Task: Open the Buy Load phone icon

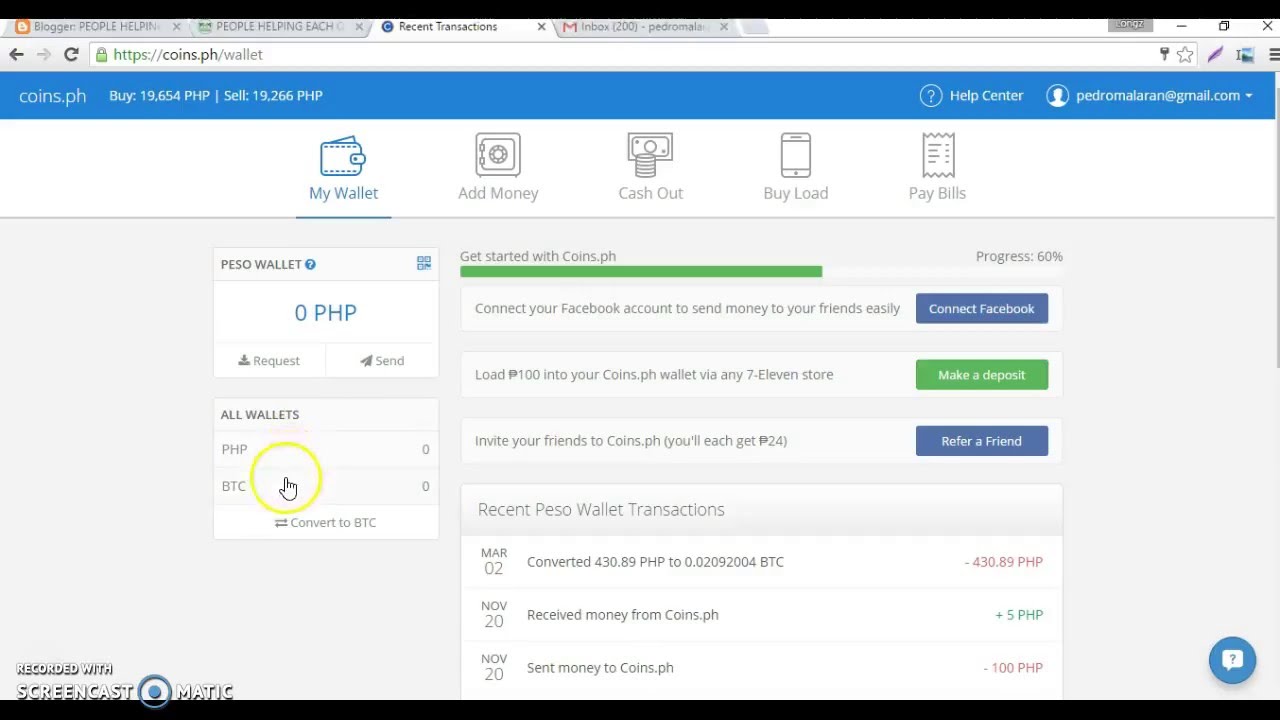Action: (x=796, y=155)
